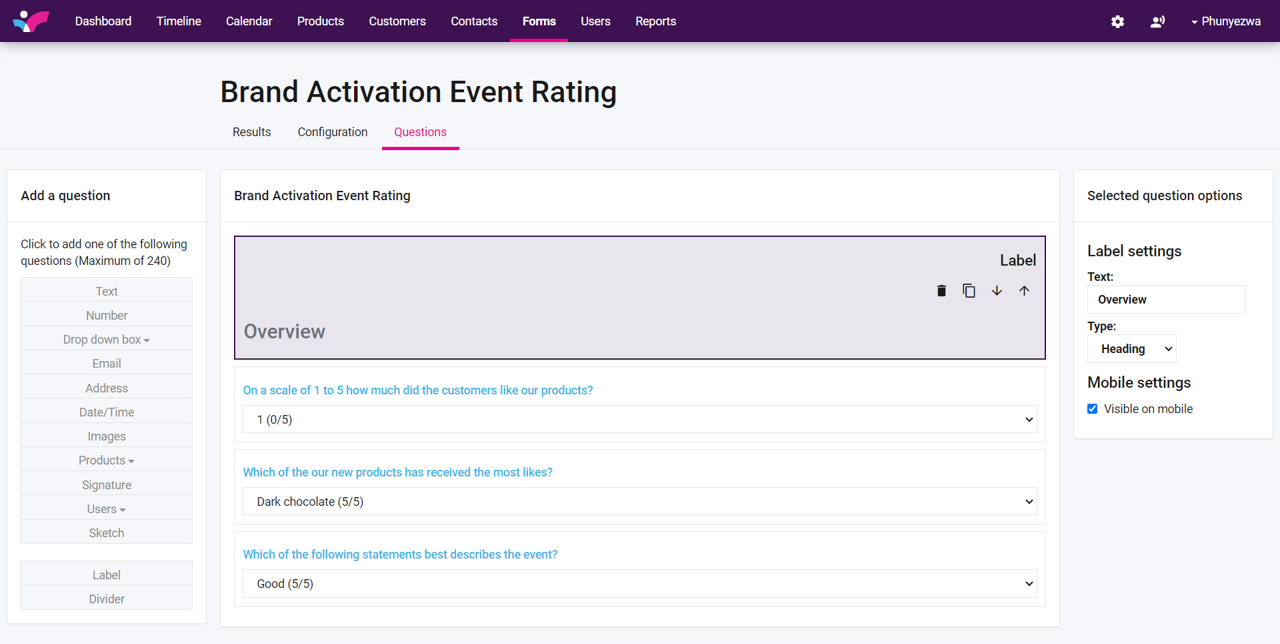Image resolution: width=1280 pixels, height=644 pixels.
Task: Click the label Text field containing Overview
Action: point(1165,299)
